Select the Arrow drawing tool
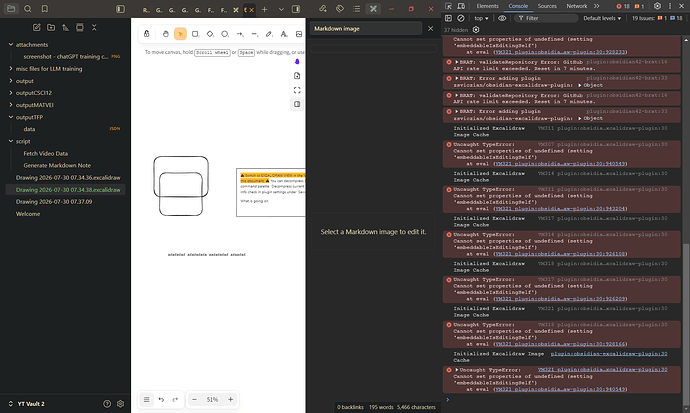 pos(240,34)
